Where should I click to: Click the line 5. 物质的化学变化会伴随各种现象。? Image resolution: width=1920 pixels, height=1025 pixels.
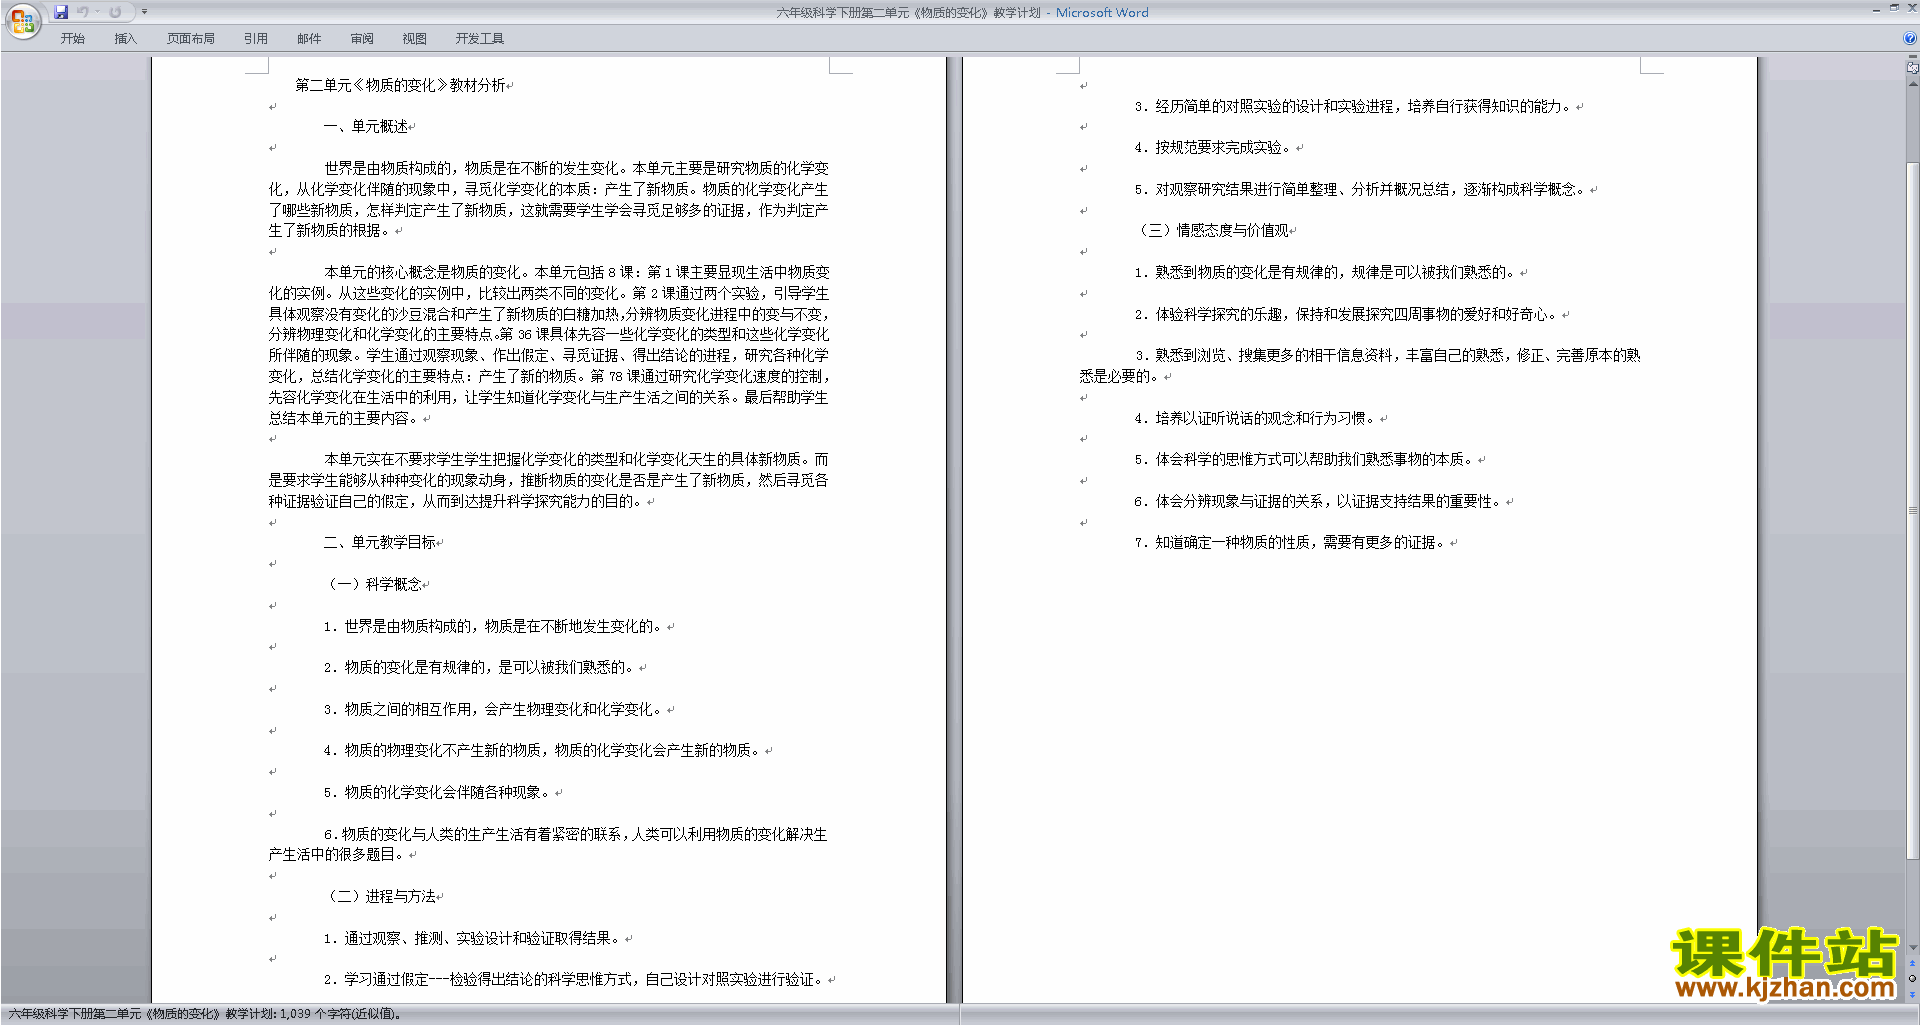pyautogui.click(x=437, y=792)
